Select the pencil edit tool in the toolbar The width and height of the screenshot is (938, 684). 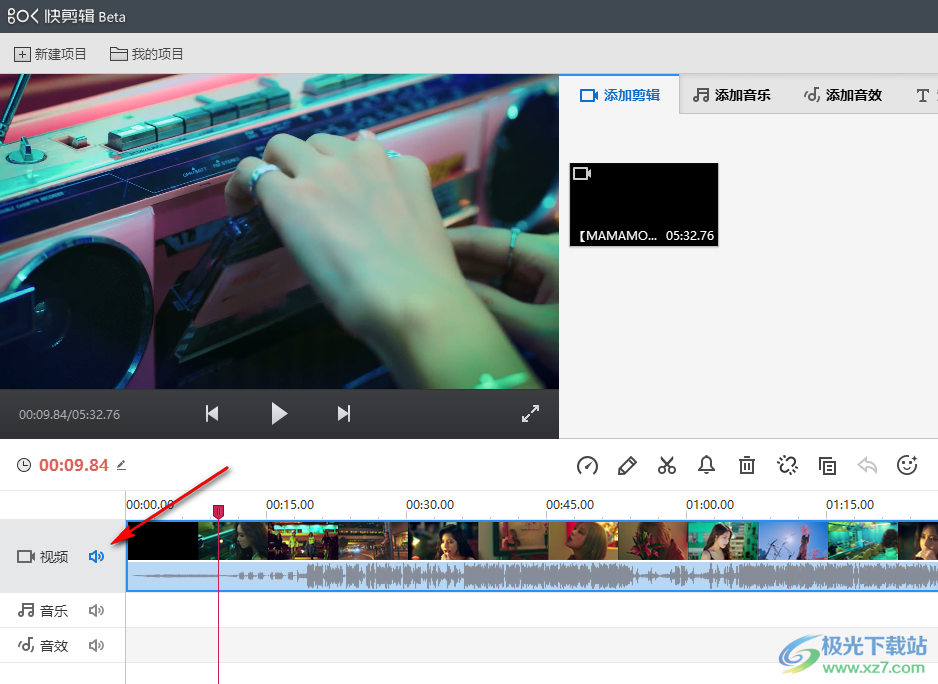[627, 466]
